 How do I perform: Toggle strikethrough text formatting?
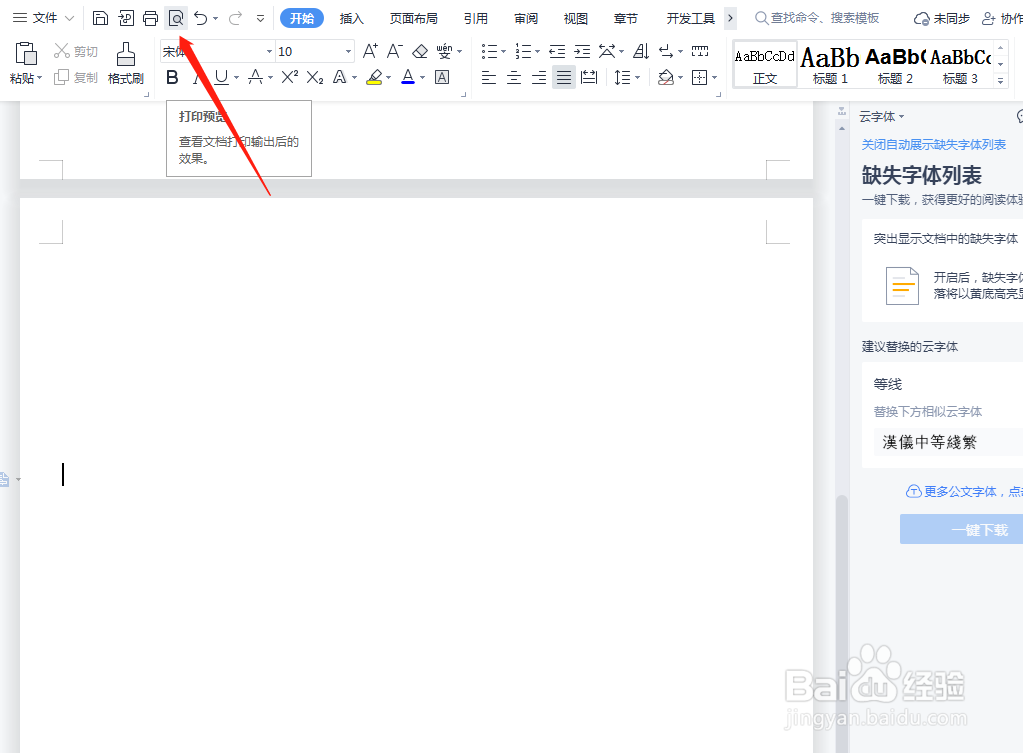click(256, 78)
